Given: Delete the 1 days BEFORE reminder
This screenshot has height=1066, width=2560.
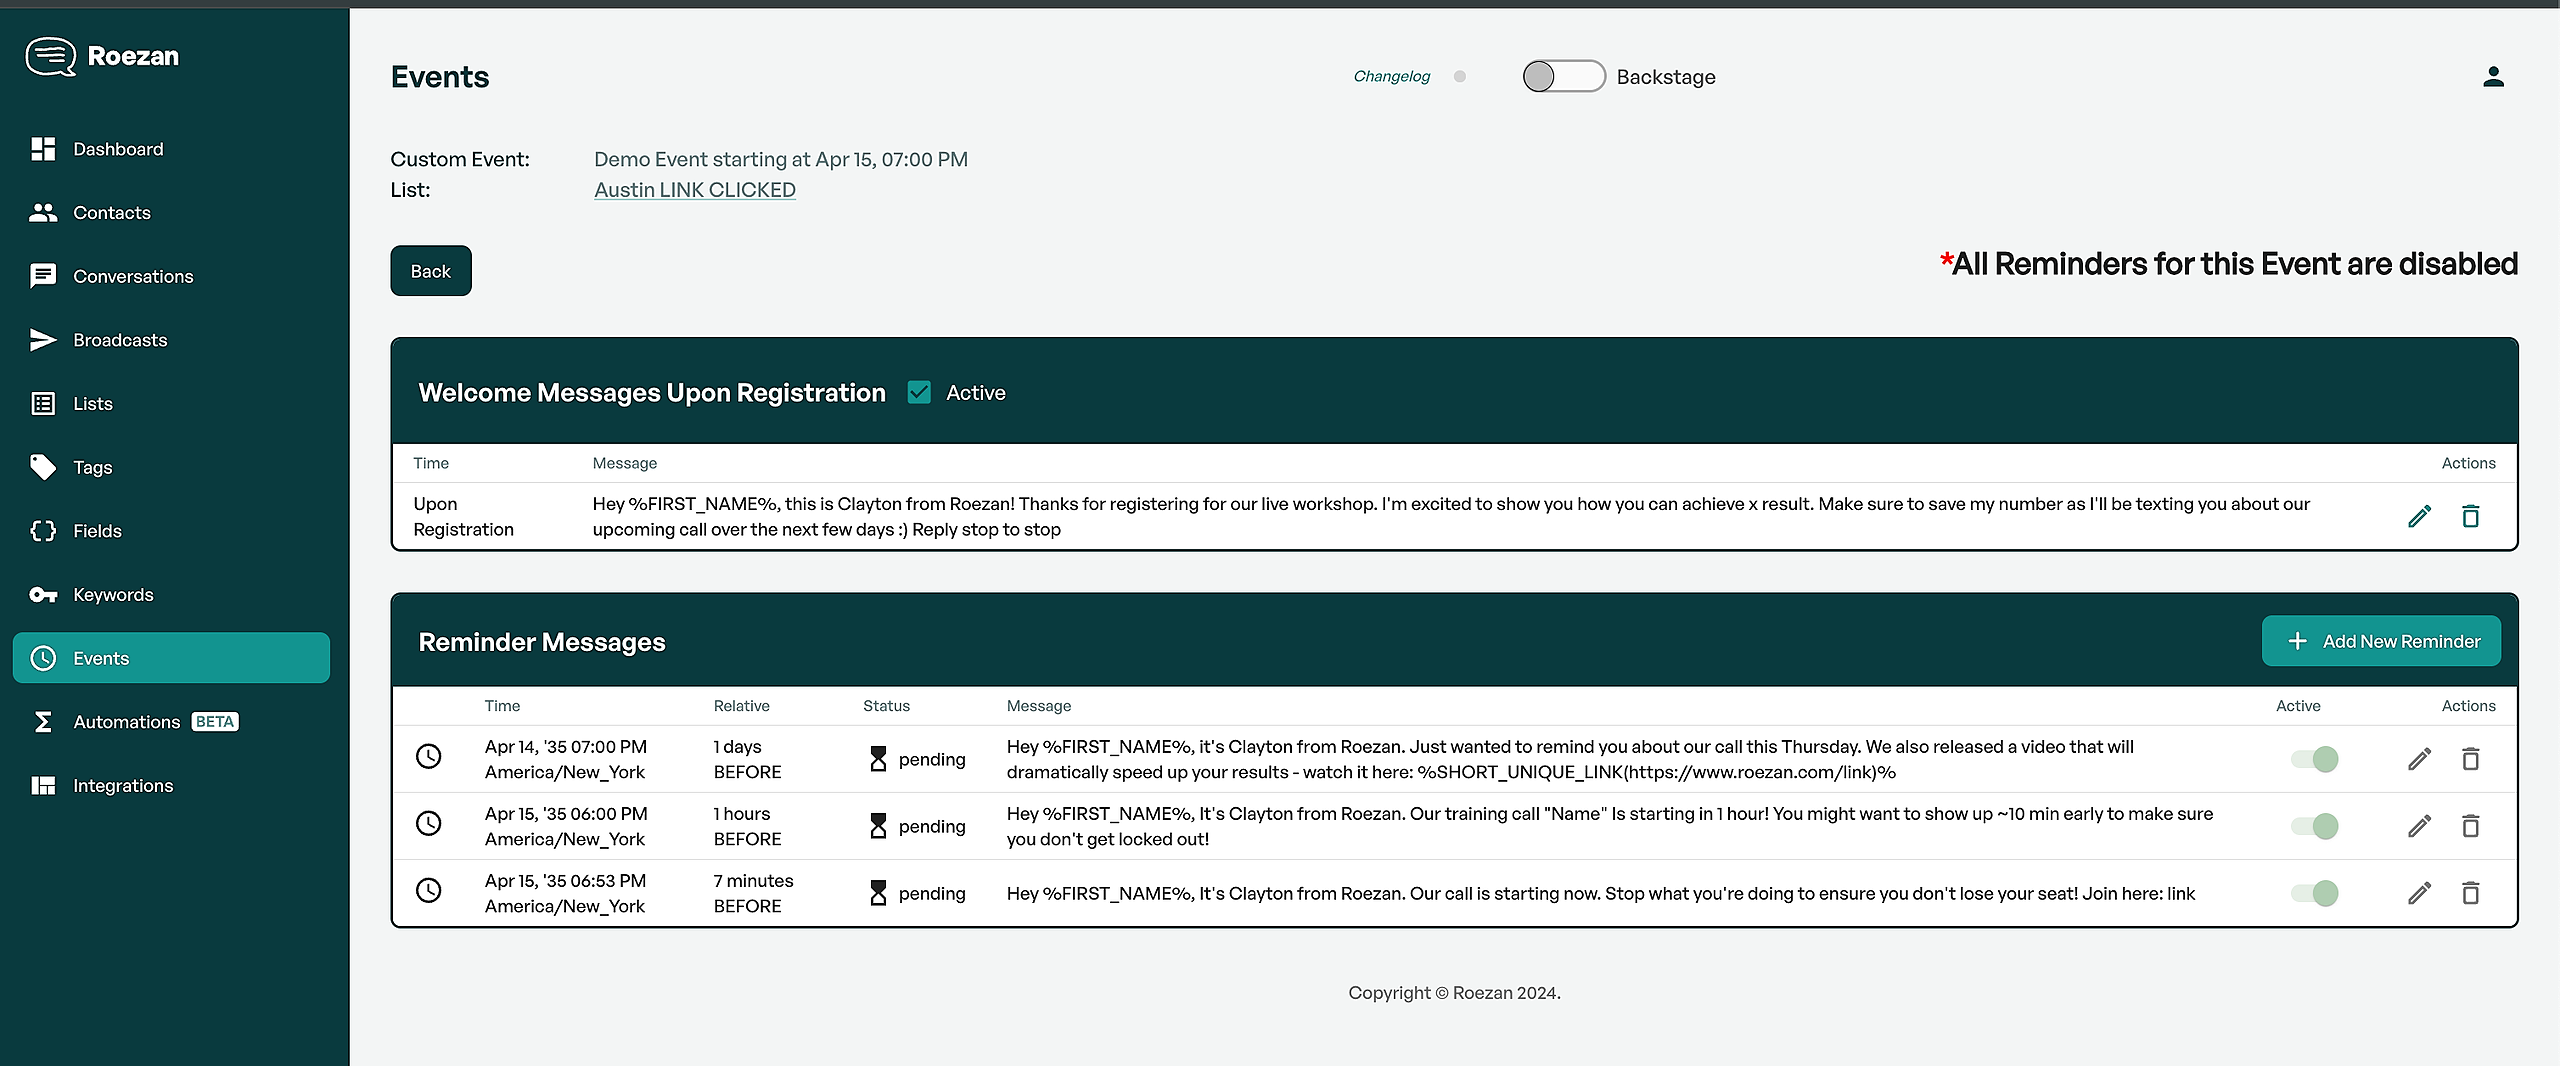Looking at the screenshot, I should tap(2470, 759).
